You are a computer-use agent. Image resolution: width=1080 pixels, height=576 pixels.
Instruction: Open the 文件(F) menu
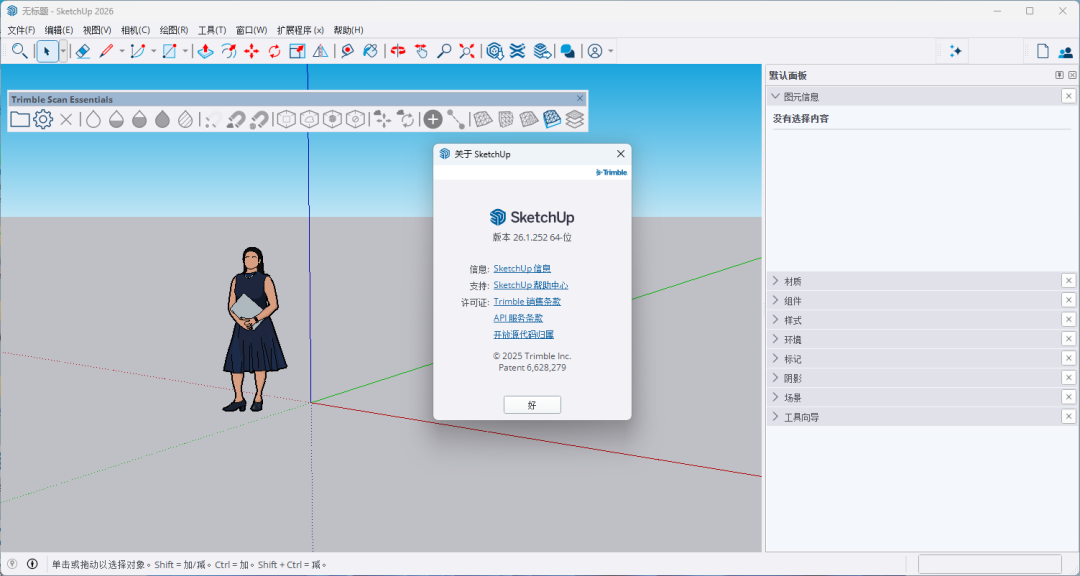(21, 30)
